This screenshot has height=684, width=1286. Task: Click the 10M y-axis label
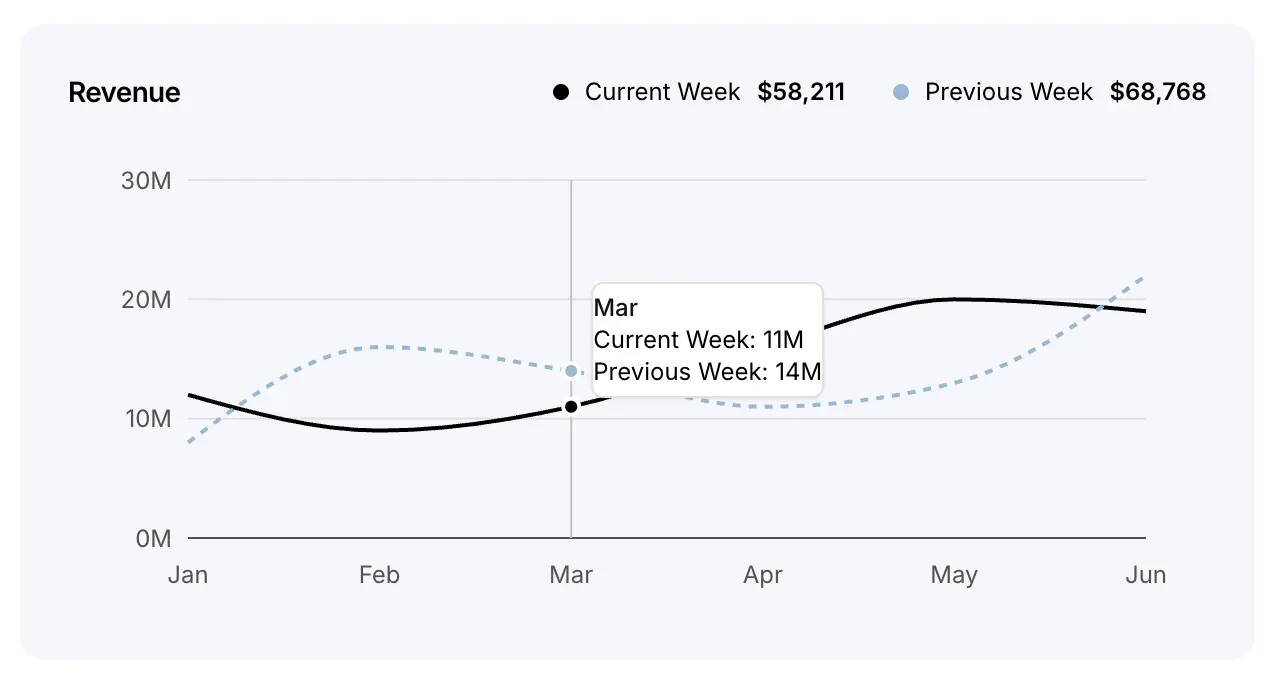coord(147,419)
